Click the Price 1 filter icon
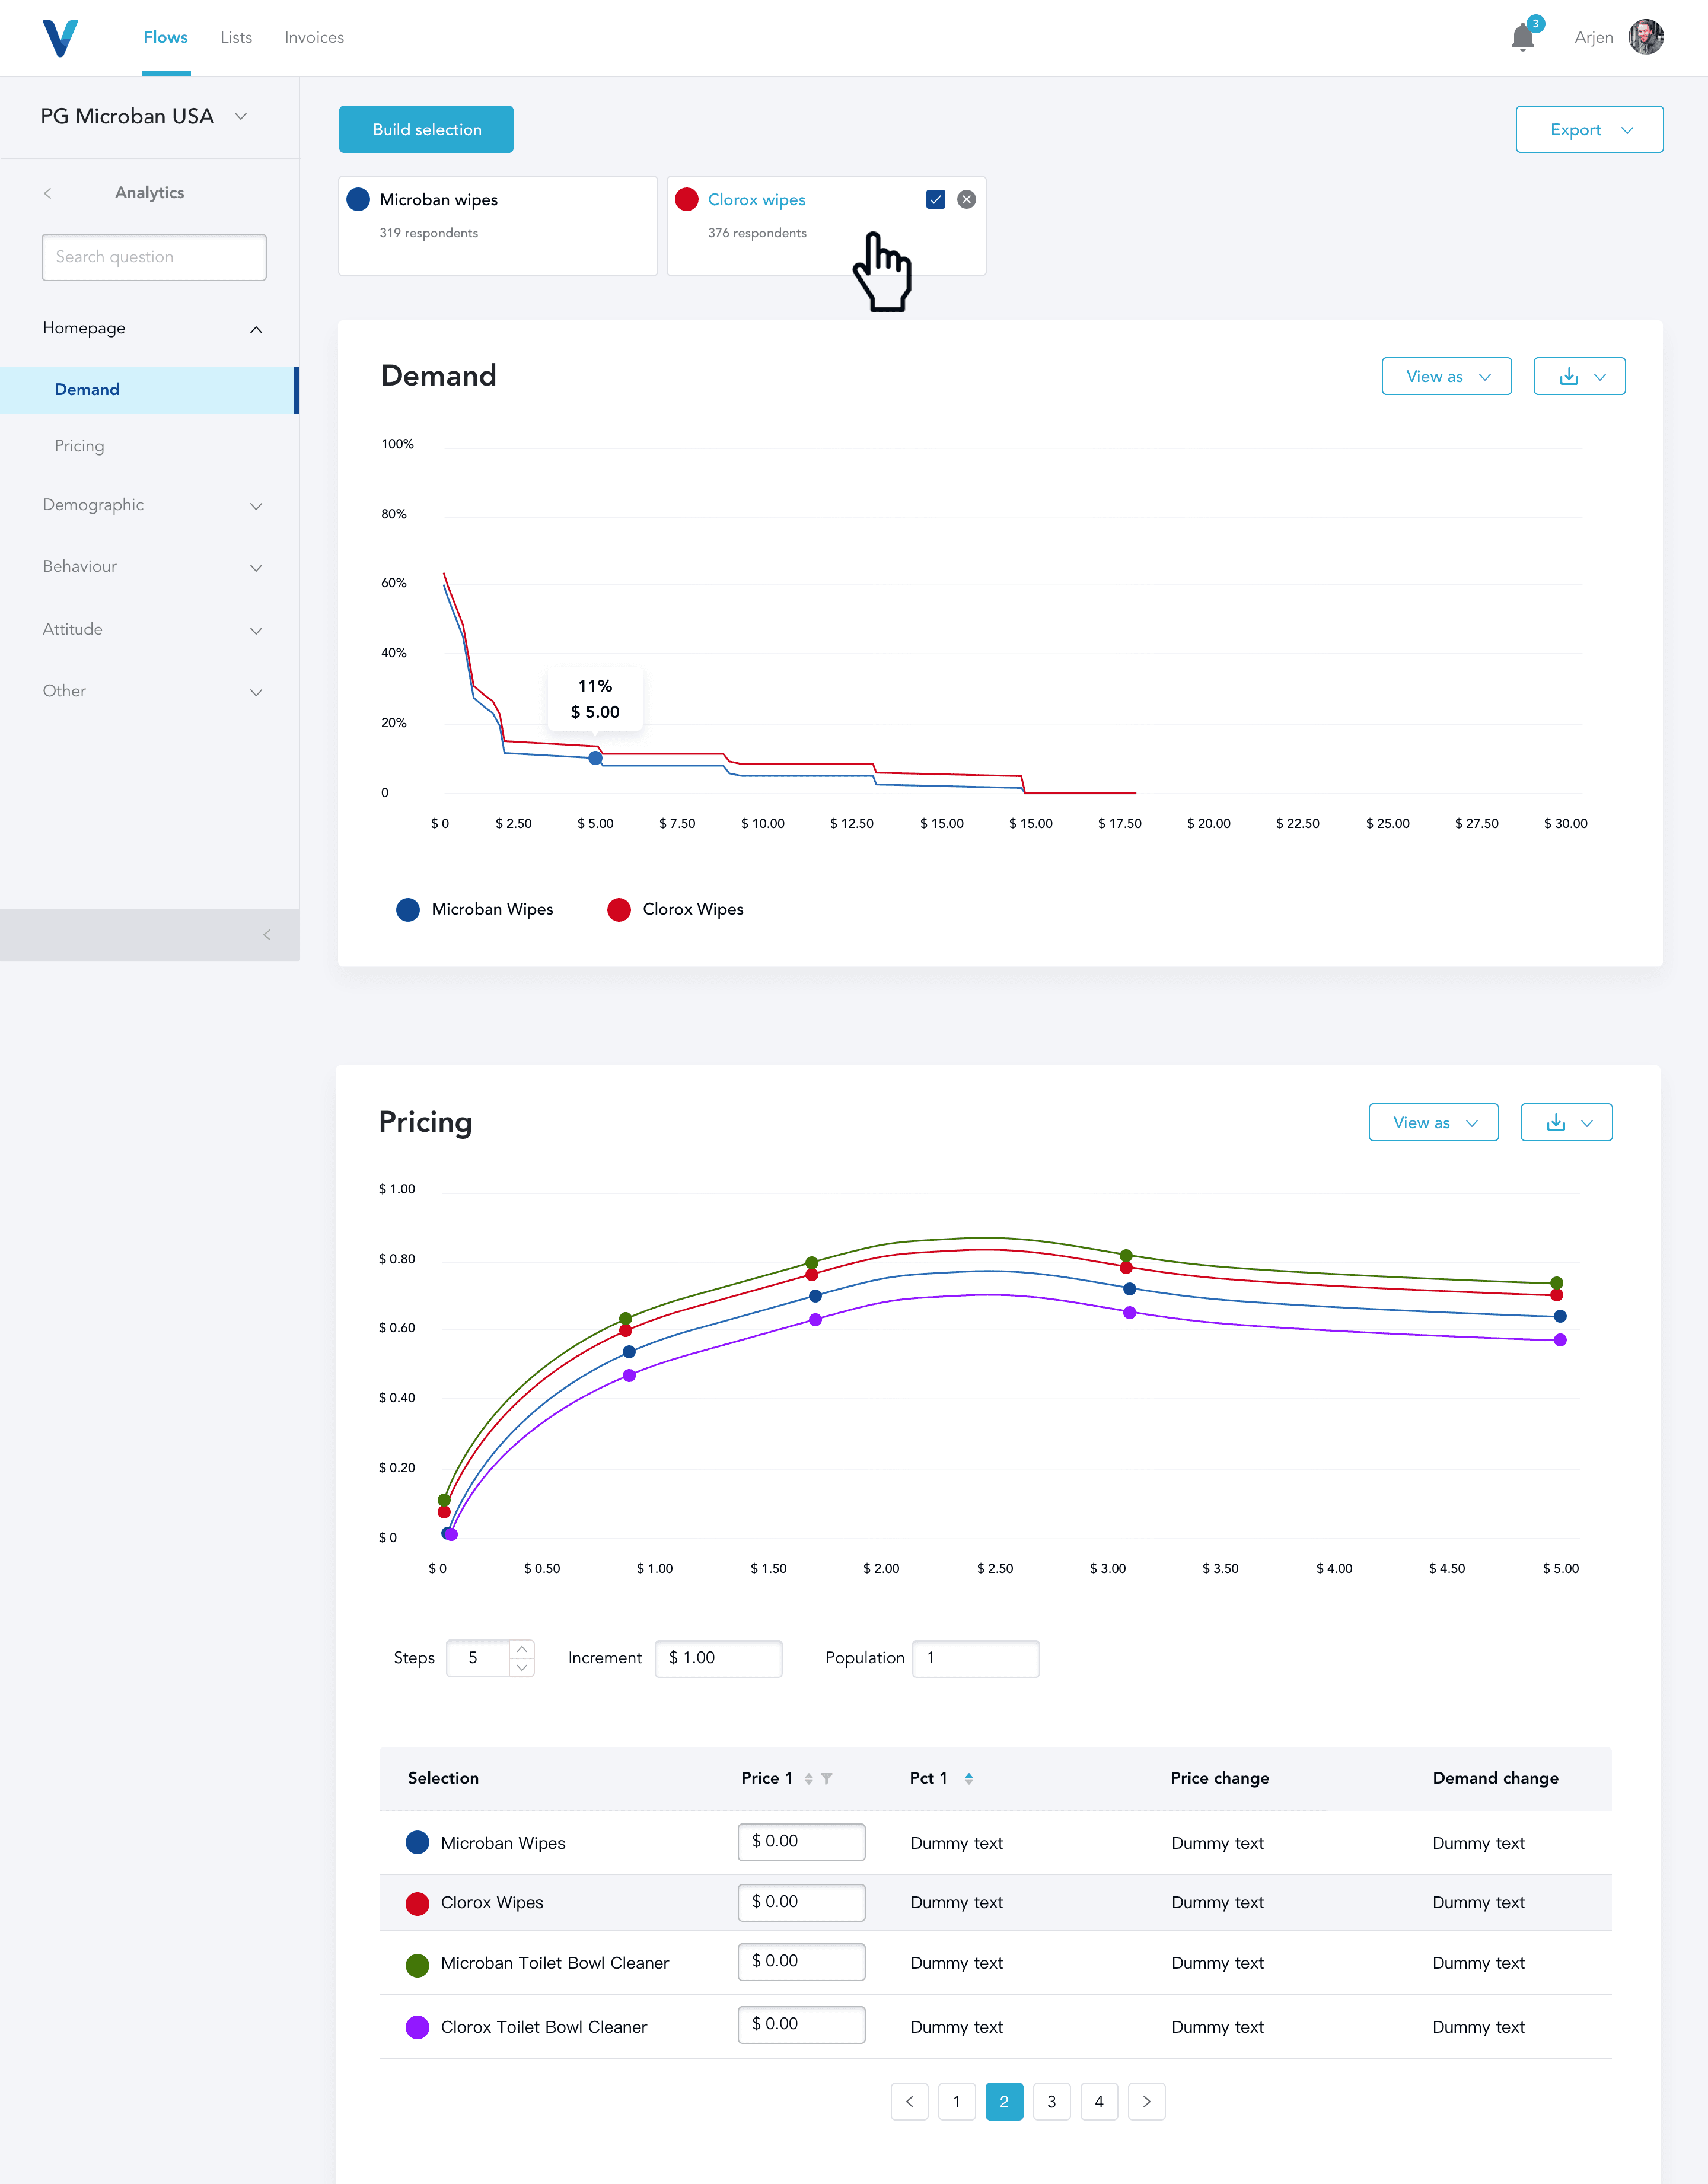The height and width of the screenshot is (2184, 1708). [827, 1778]
